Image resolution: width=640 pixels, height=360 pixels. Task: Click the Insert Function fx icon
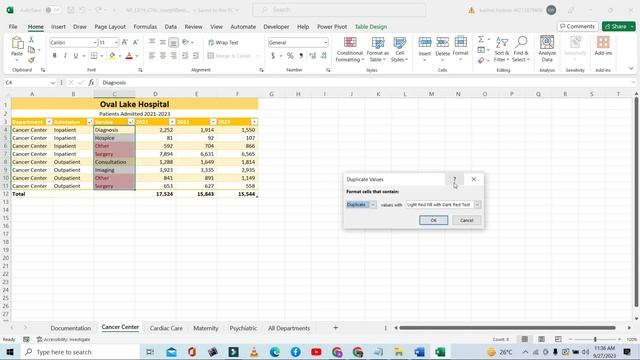click(x=91, y=82)
